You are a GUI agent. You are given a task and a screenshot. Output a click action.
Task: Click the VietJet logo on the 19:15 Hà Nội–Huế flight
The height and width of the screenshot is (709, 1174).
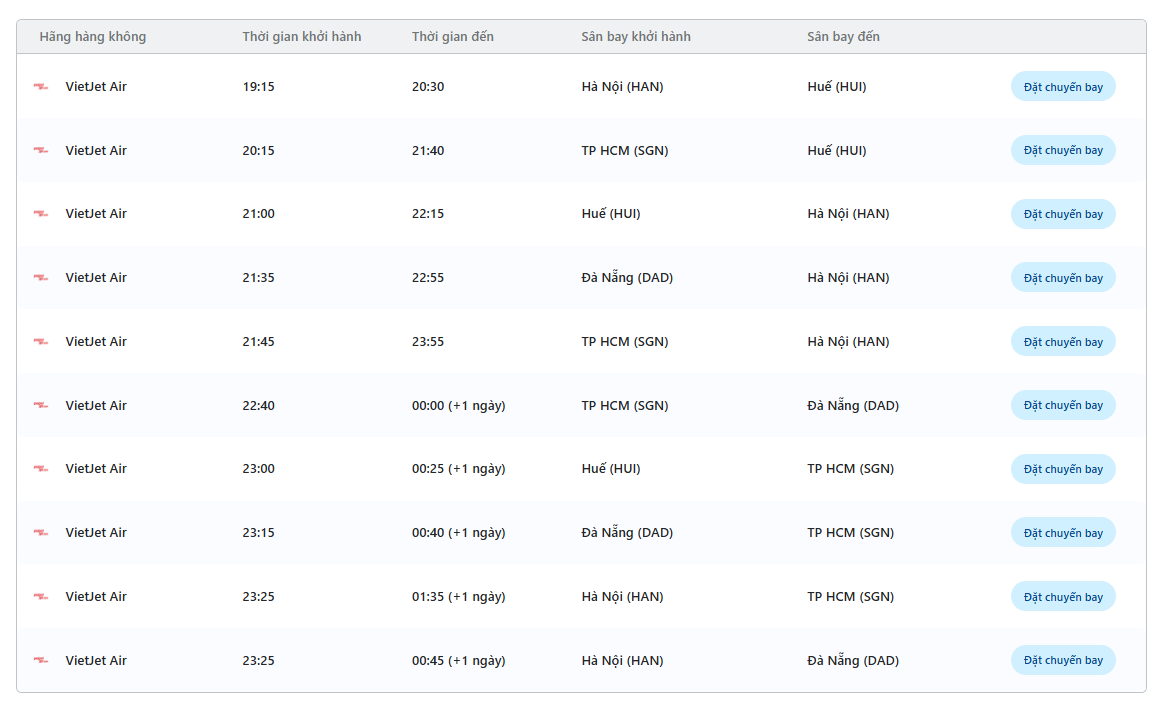tap(41, 87)
